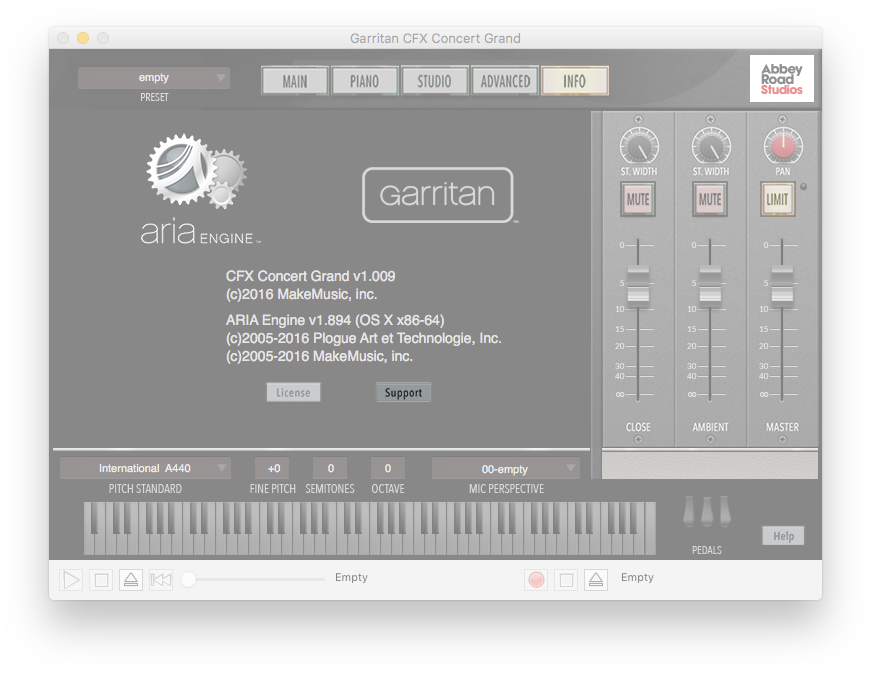
Task: Click the player play button
Action: point(71,580)
